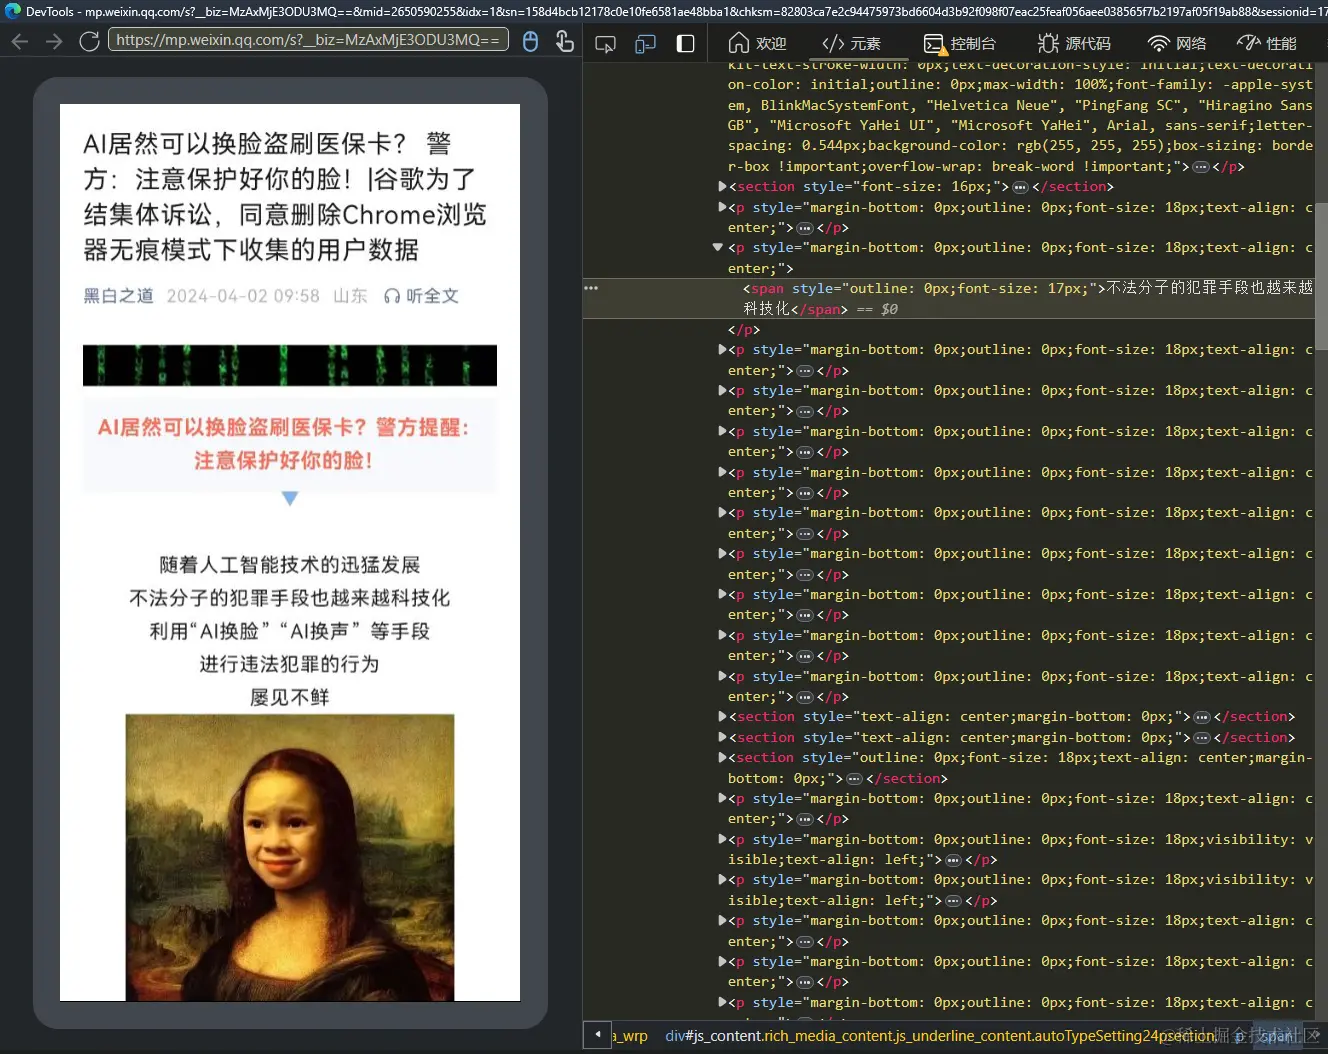Toggle device emulation mode icon
Viewport: 1328px width, 1054px height.
click(646, 44)
